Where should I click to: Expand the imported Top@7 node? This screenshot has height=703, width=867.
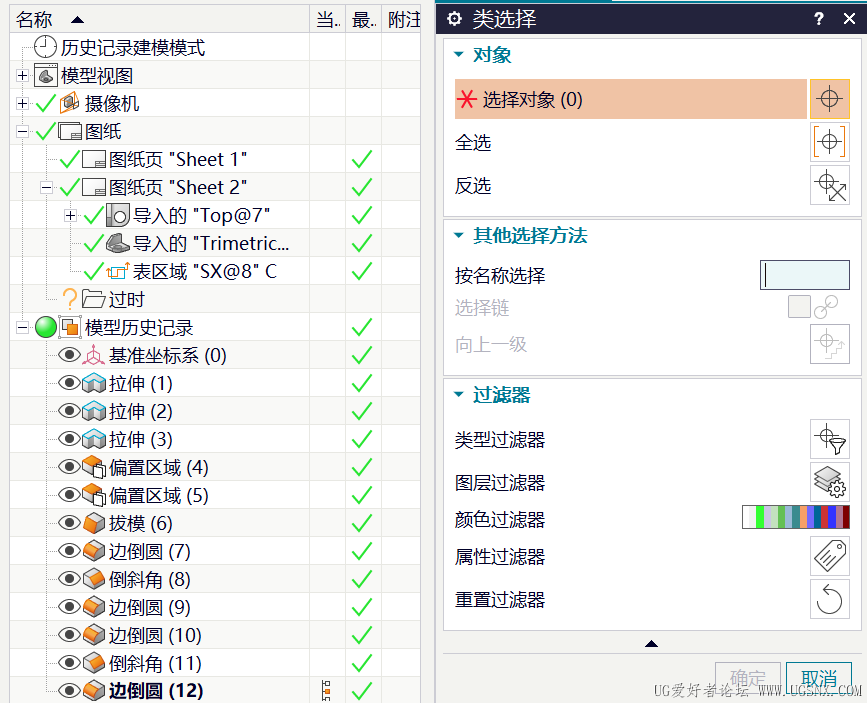[x=70, y=216]
